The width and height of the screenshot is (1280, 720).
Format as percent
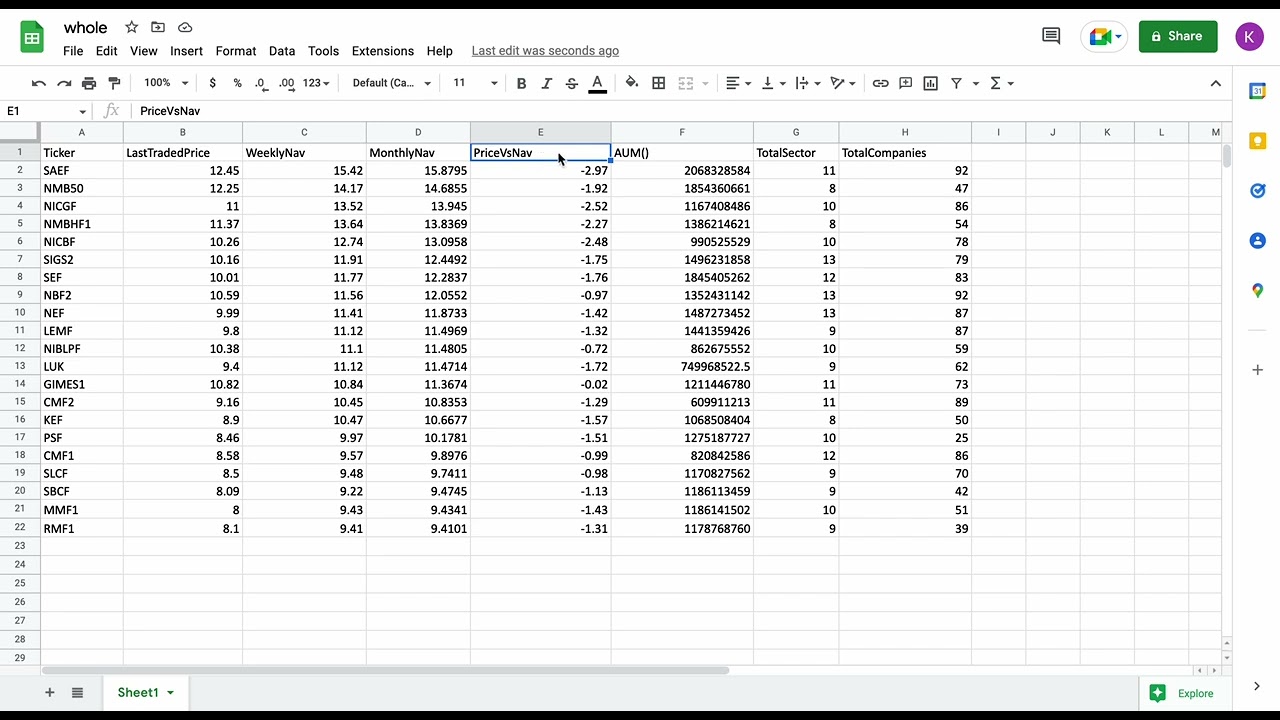point(237,83)
